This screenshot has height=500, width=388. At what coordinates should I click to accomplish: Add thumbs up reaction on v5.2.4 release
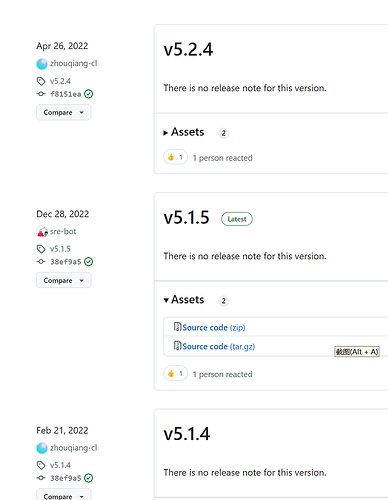click(x=175, y=157)
